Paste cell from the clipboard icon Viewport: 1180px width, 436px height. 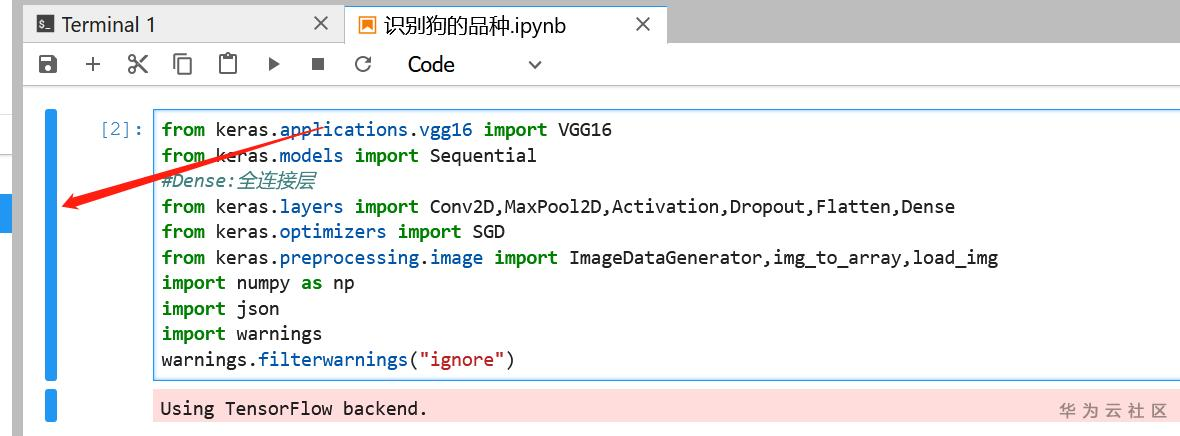point(228,64)
